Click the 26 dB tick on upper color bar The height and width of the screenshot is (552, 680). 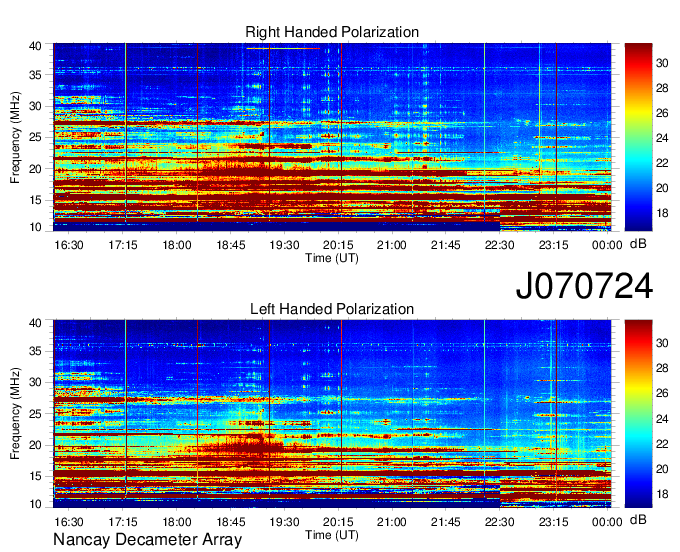[x=662, y=113]
